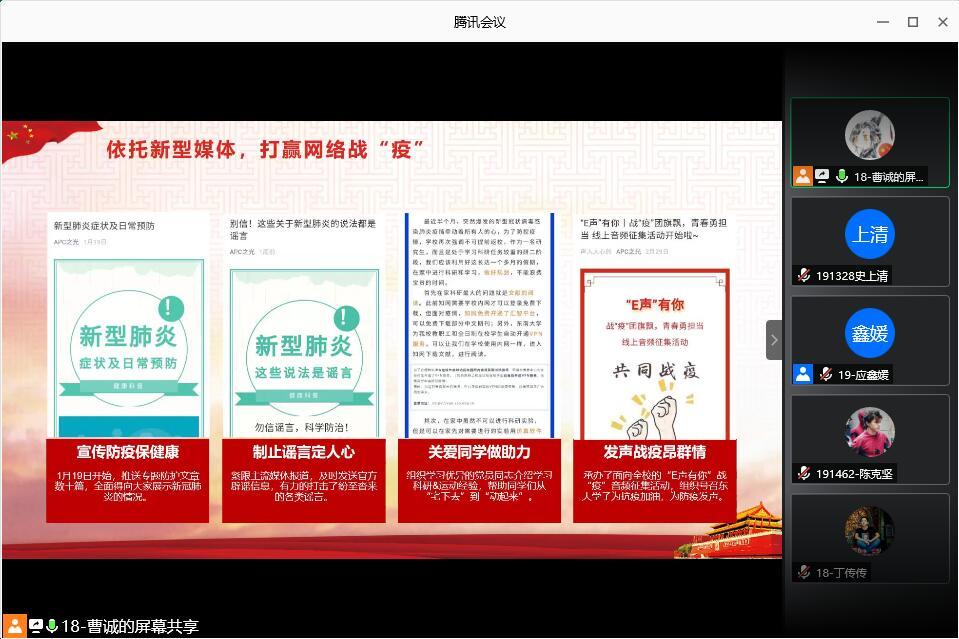Viewport: 959px width, 639px height.
Task: Click the 宣传防疫保健康 red heading on slide
Action: [128, 452]
